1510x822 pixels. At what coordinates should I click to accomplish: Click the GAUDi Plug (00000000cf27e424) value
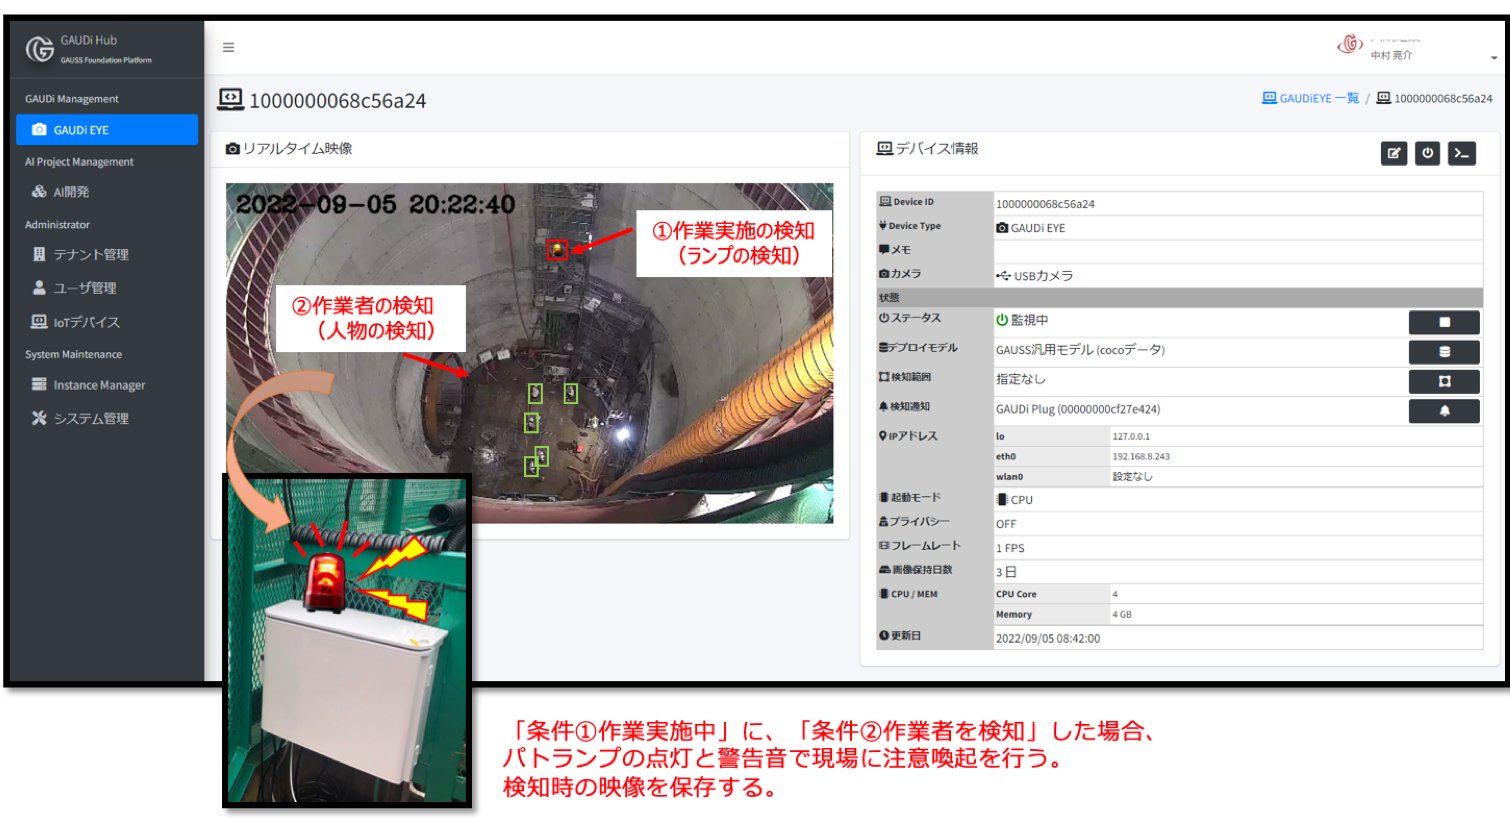pyautogui.click(x=1078, y=409)
